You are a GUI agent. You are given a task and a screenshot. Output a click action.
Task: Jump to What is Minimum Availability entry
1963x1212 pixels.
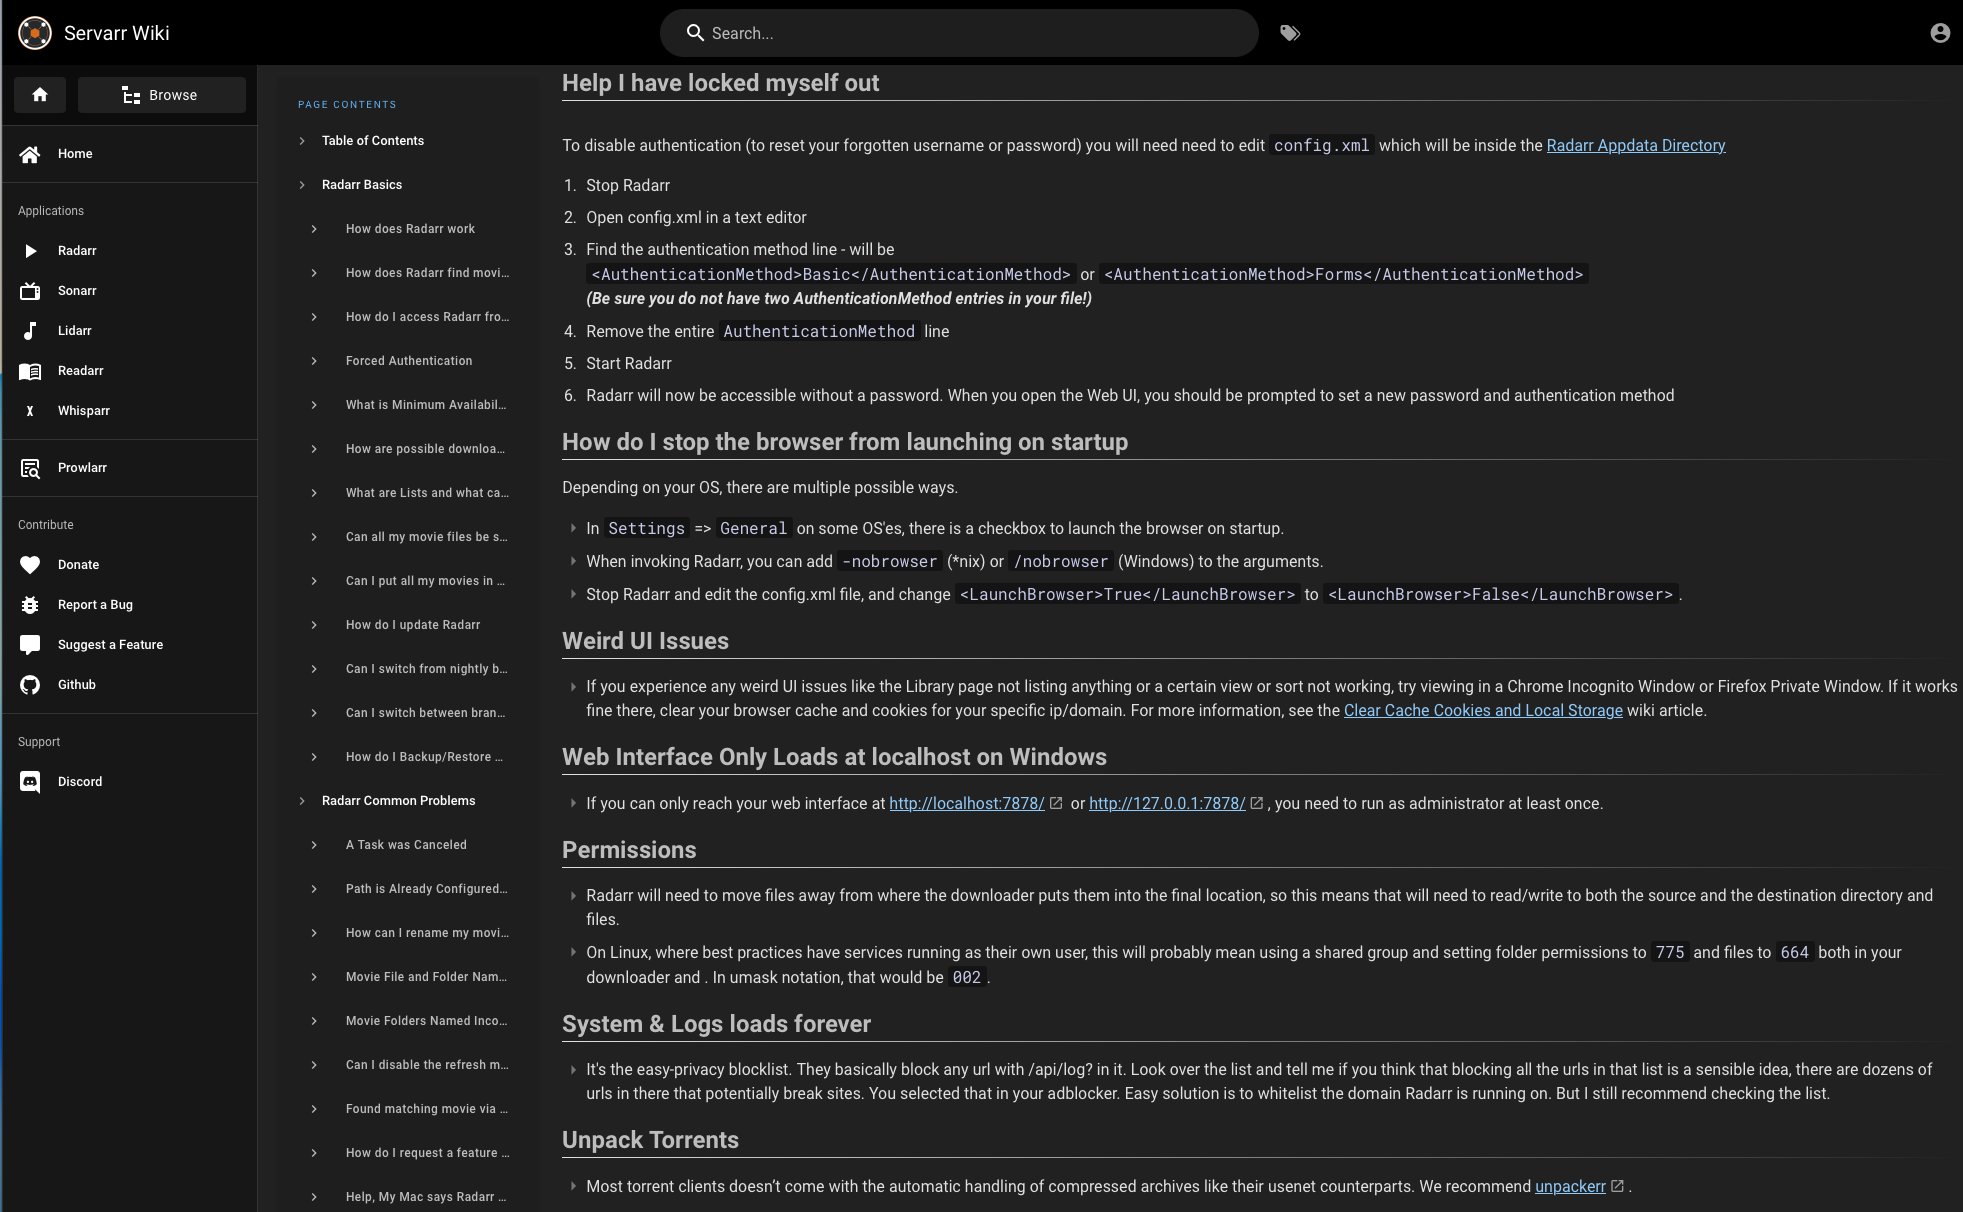pyautogui.click(x=426, y=405)
